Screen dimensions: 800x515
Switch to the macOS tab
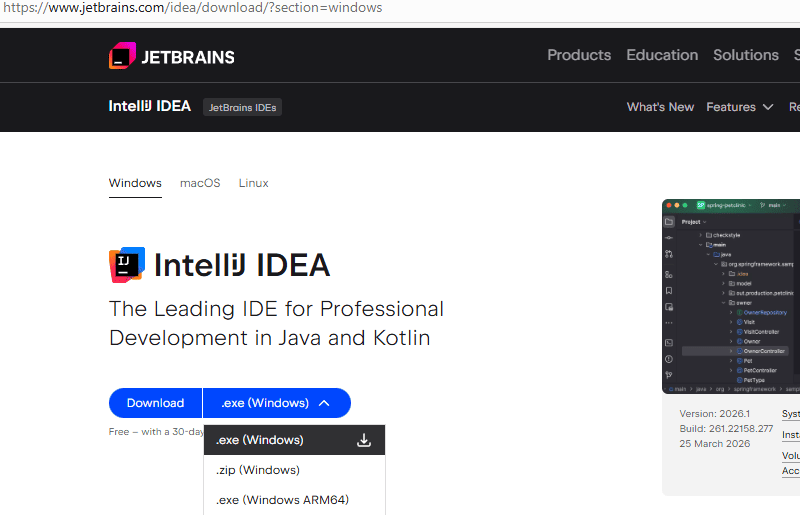[x=200, y=183]
